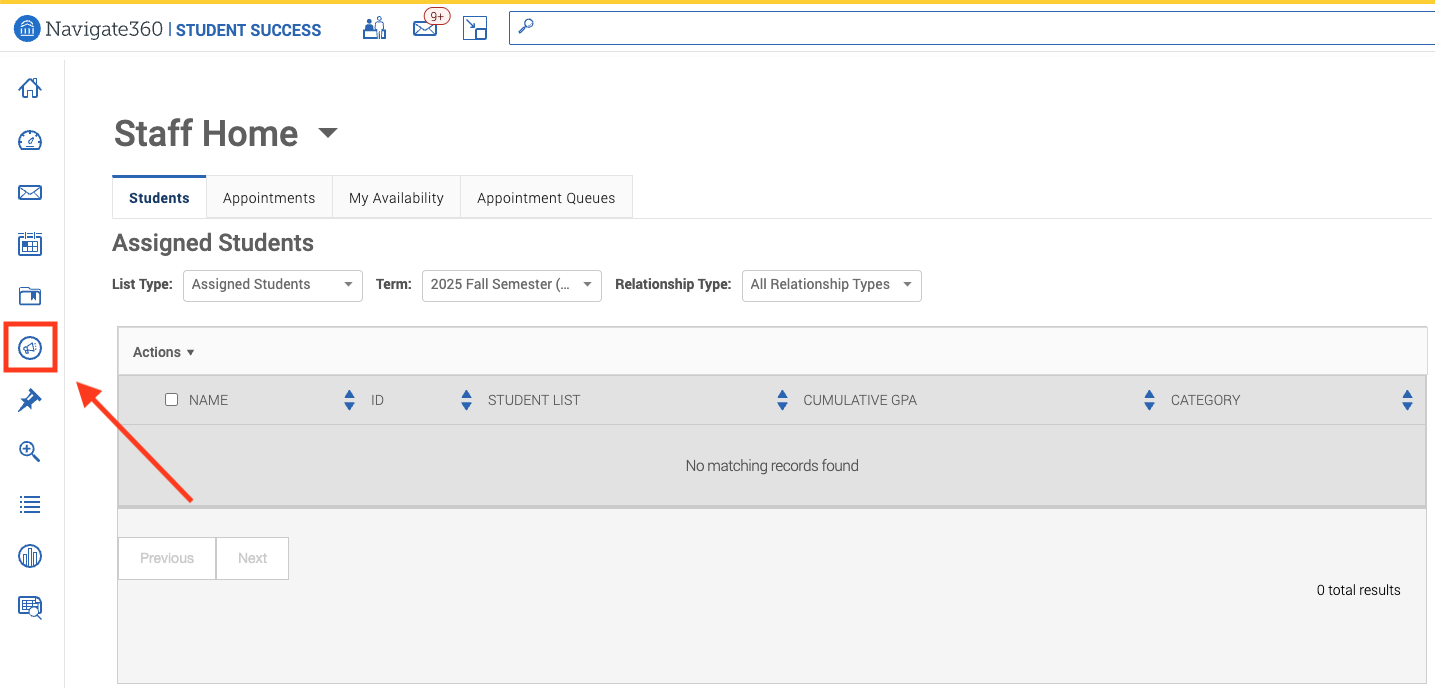Click the Next pagination button
The image size is (1435, 688).
(252, 558)
